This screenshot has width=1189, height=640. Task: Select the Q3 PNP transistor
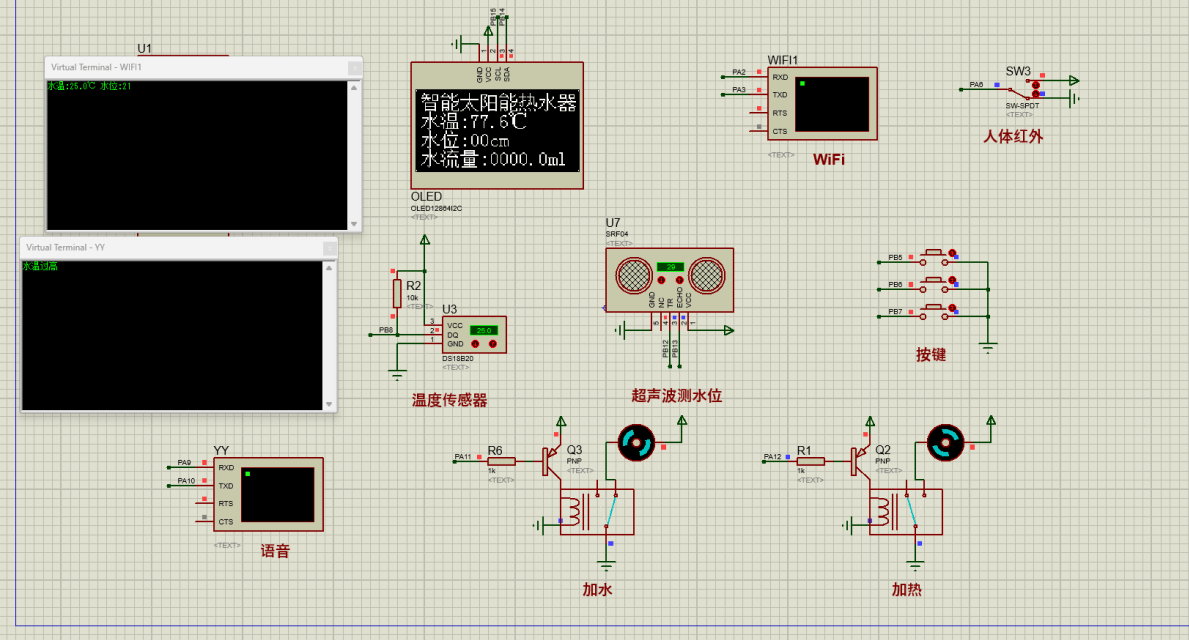[x=551, y=460]
